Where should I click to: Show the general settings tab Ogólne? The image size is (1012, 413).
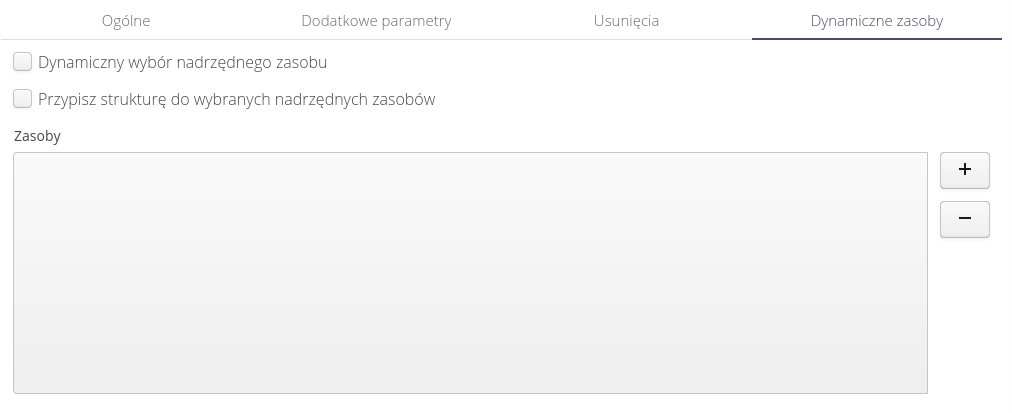(126, 20)
